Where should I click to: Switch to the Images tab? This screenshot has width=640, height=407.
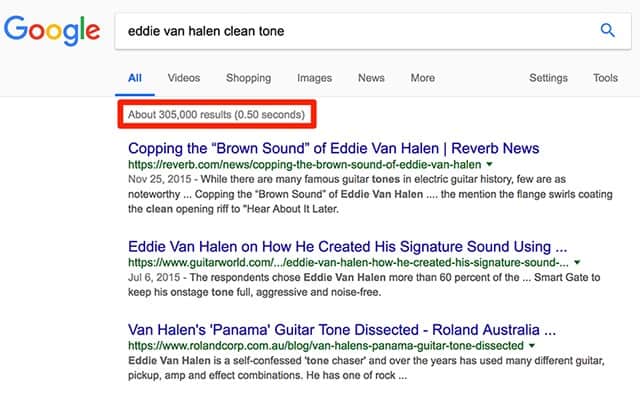[x=314, y=78]
